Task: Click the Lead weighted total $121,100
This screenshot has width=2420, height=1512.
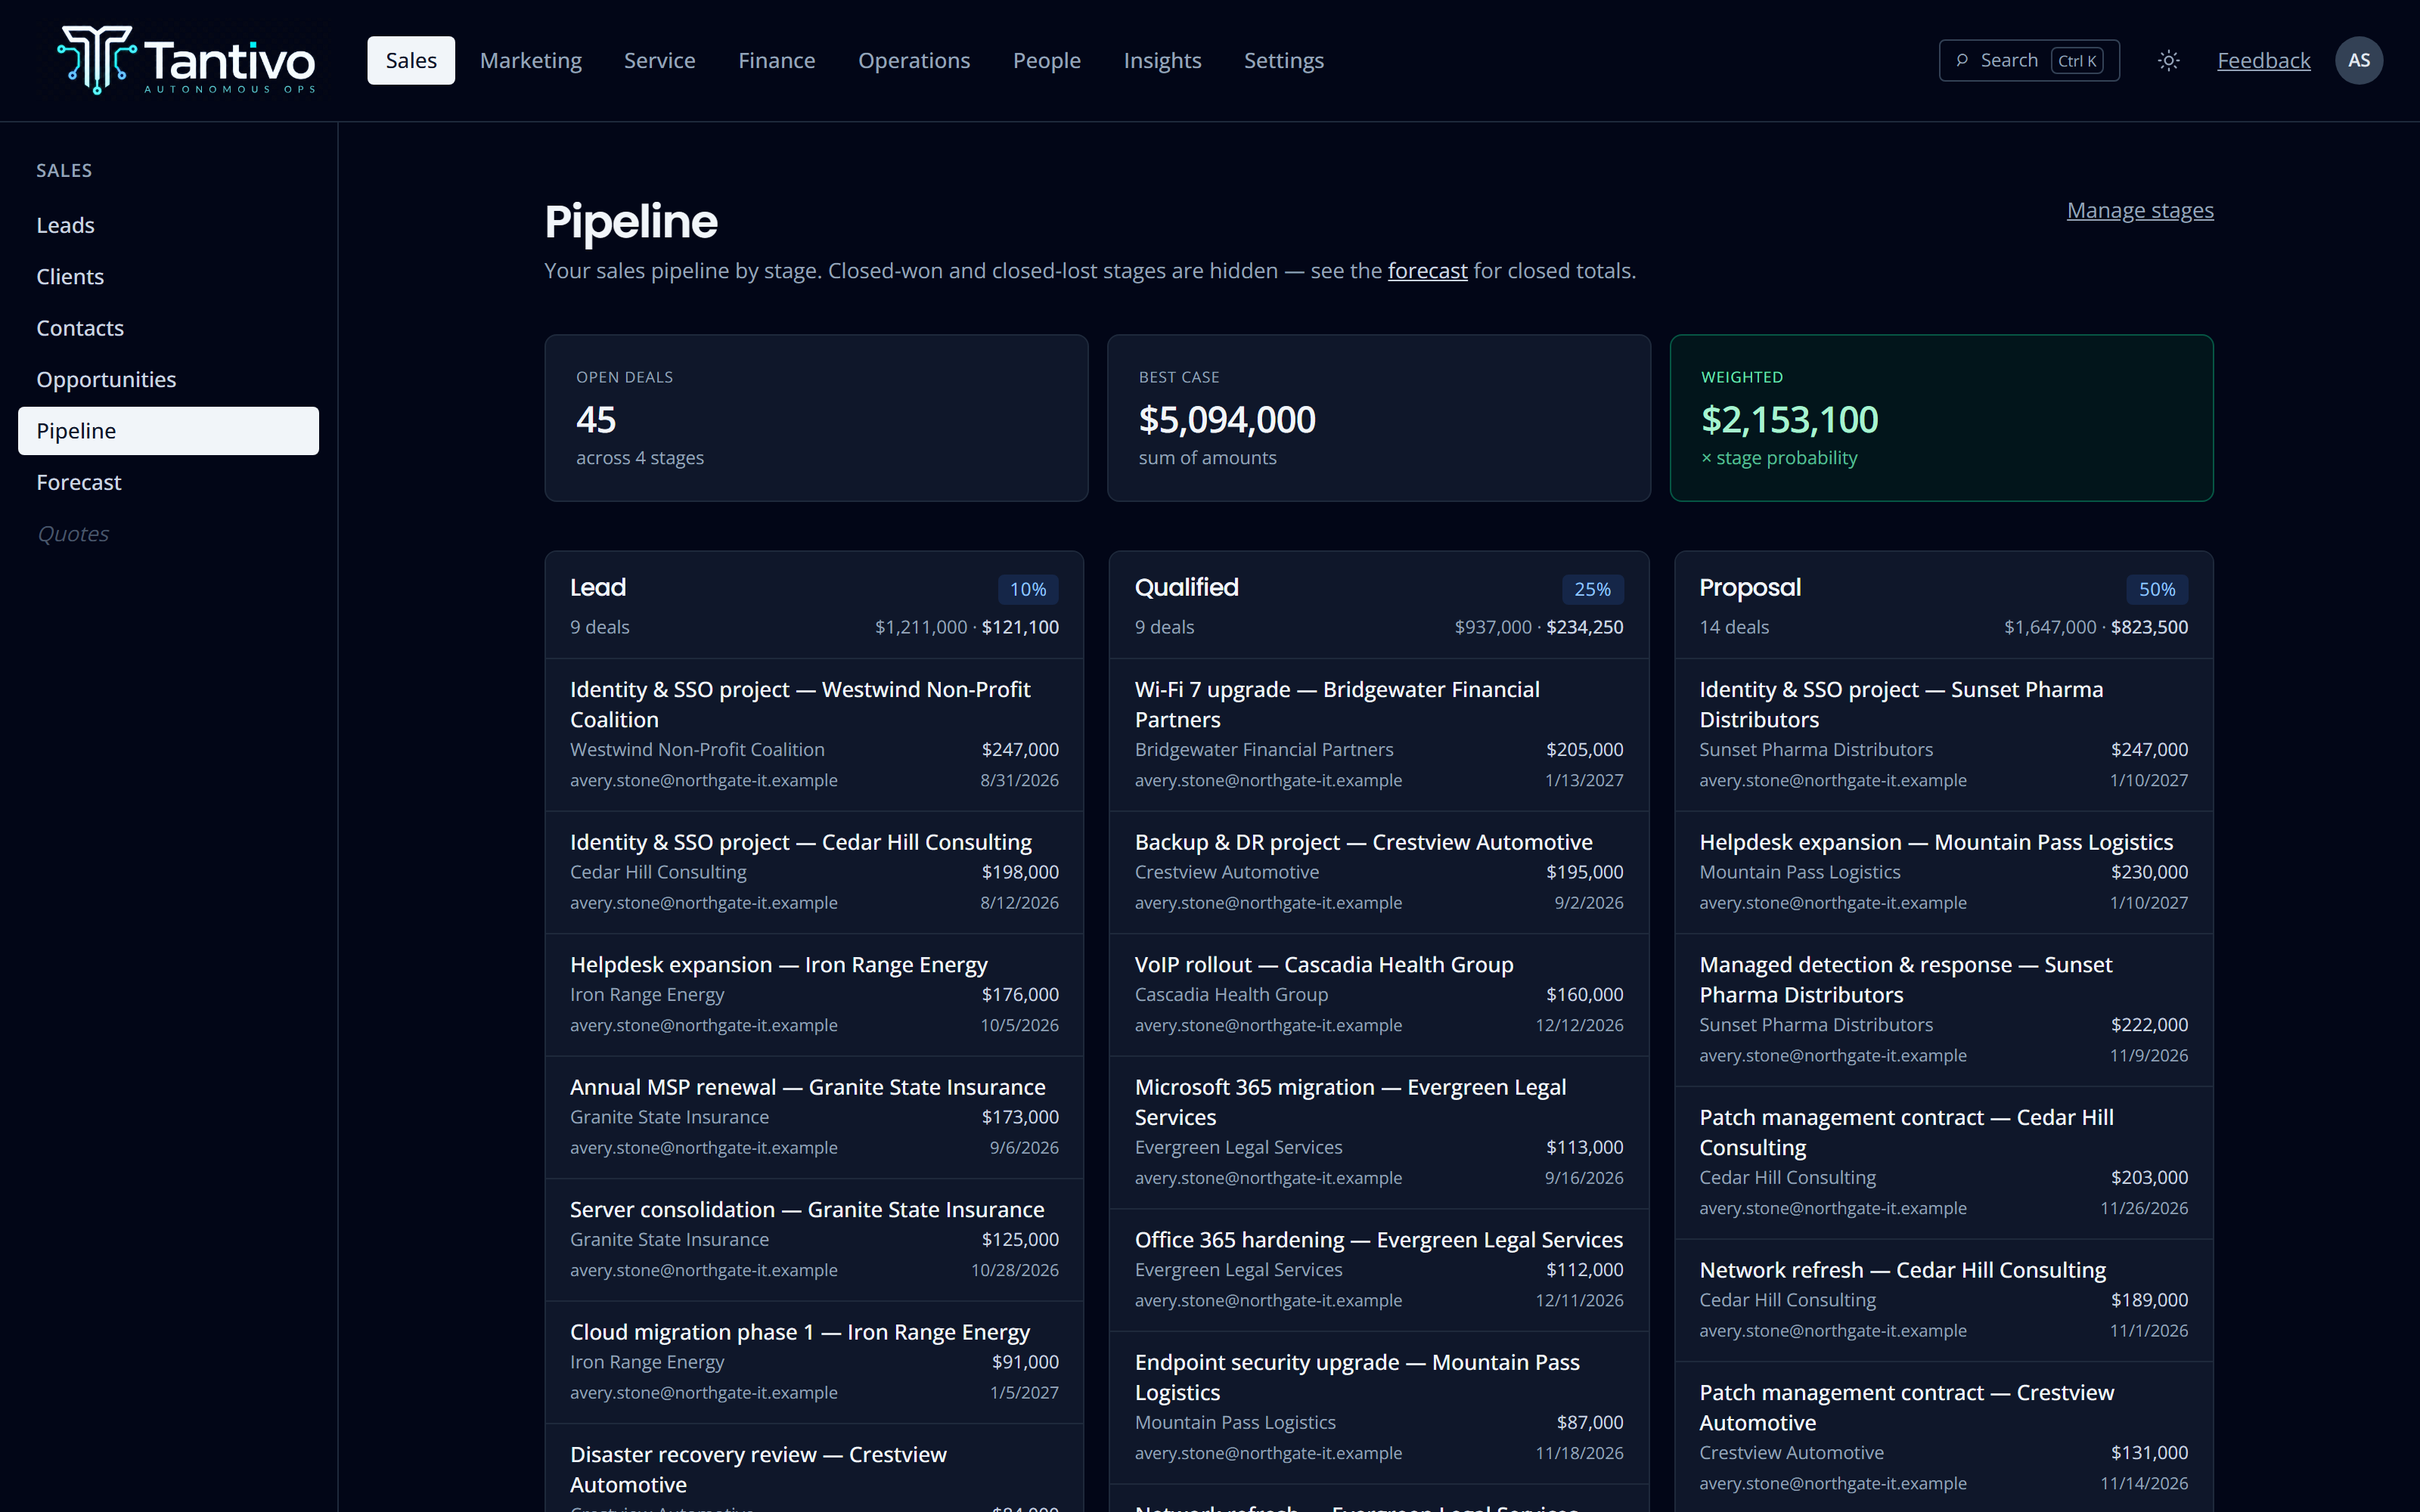Action: [1020, 627]
